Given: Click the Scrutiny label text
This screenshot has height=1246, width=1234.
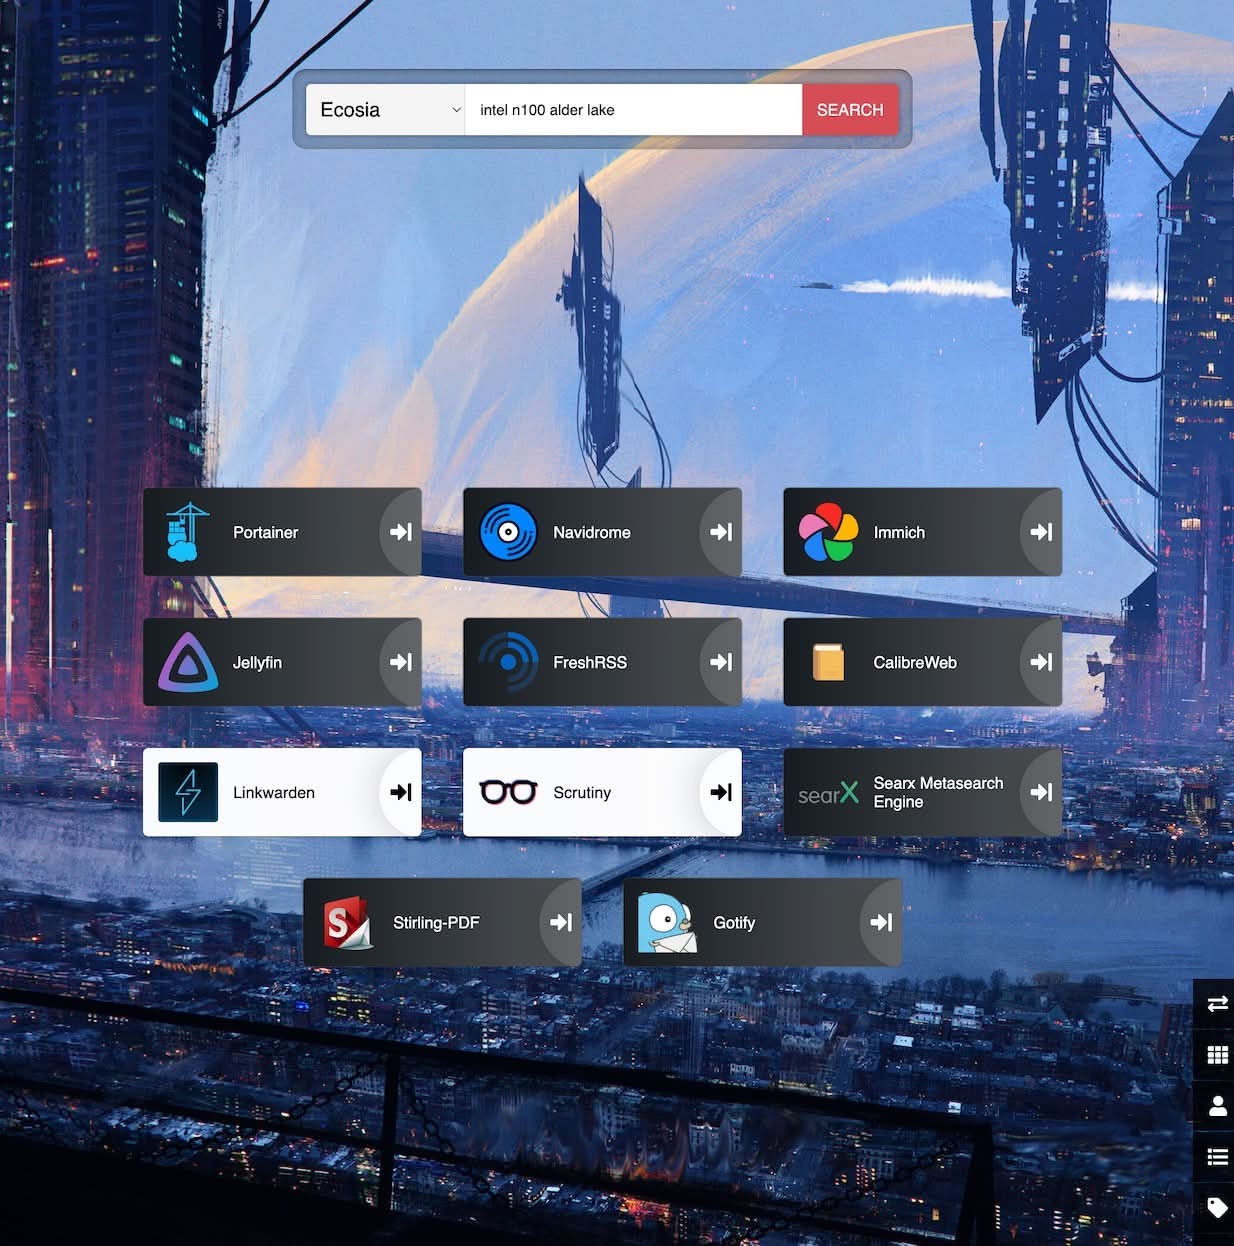Looking at the screenshot, I should pyautogui.click(x=582, y=792).
